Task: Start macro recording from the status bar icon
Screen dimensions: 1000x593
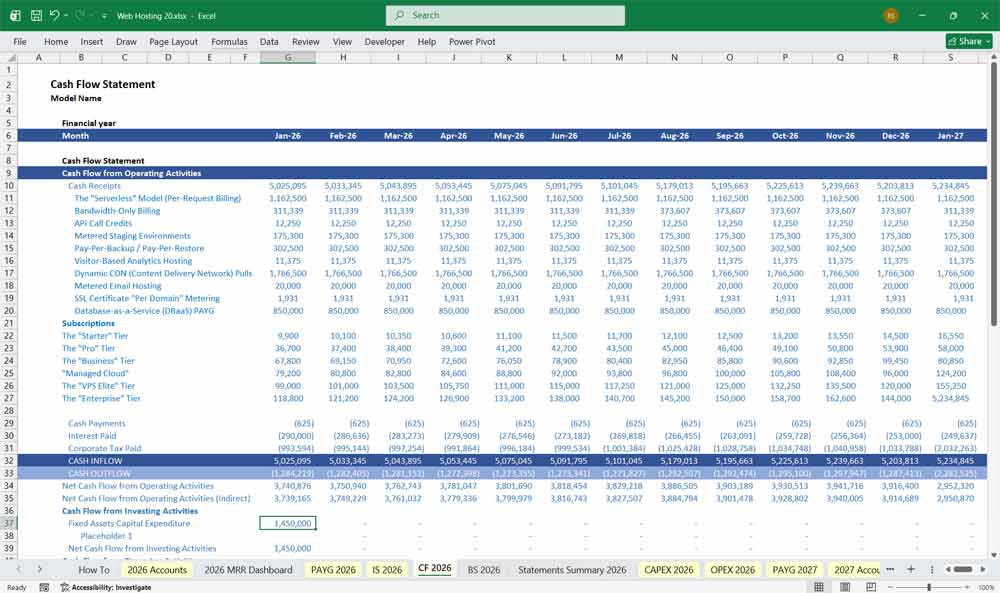Action: [x=45, y=587]
